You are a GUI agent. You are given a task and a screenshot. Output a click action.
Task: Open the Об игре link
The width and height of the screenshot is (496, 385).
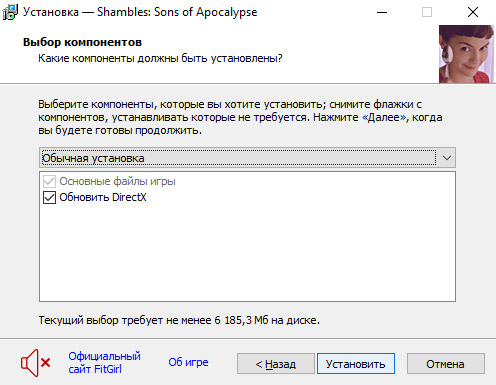click(x=188, y=362)
